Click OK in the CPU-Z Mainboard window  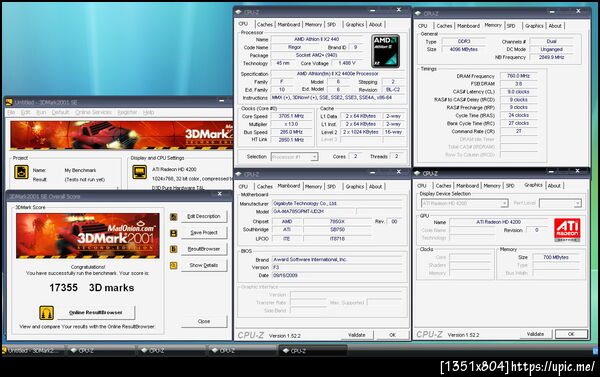pyautogui.click(x=392, y=335)
